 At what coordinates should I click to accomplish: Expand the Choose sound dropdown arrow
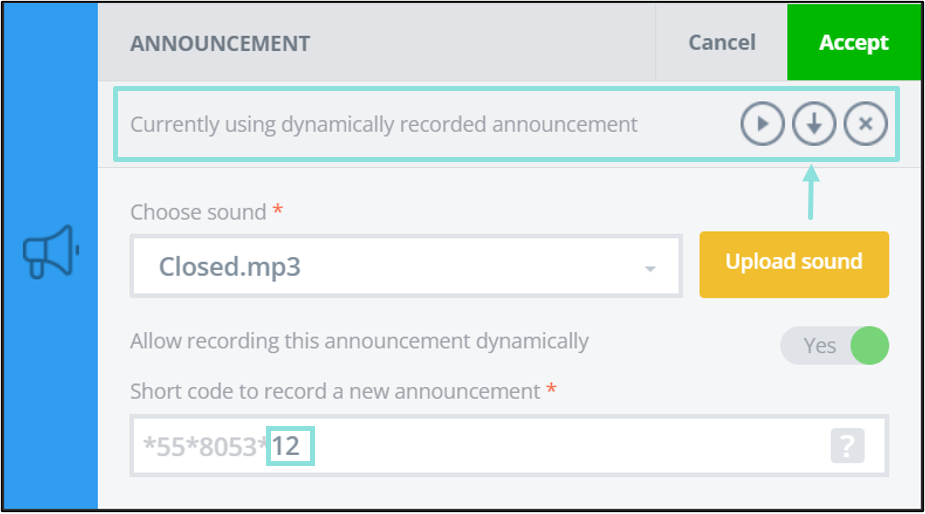tap(650, 269)
